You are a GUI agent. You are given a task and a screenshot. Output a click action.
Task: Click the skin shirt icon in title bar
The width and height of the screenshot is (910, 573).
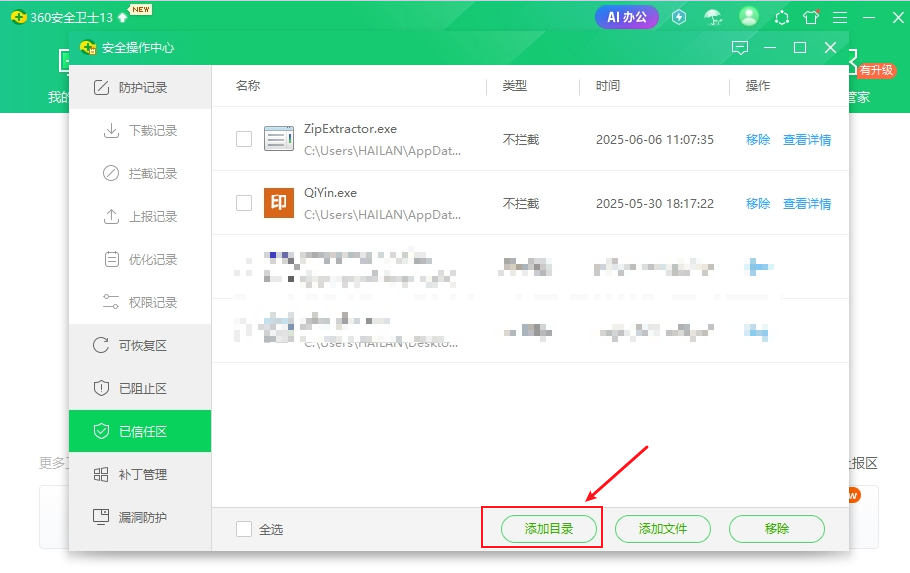(x=811, y=17)
